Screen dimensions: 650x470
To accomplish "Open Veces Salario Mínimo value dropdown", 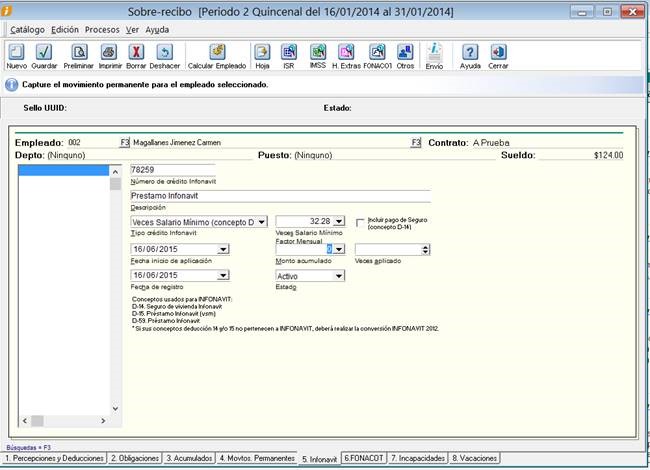I will pos(339,222).
